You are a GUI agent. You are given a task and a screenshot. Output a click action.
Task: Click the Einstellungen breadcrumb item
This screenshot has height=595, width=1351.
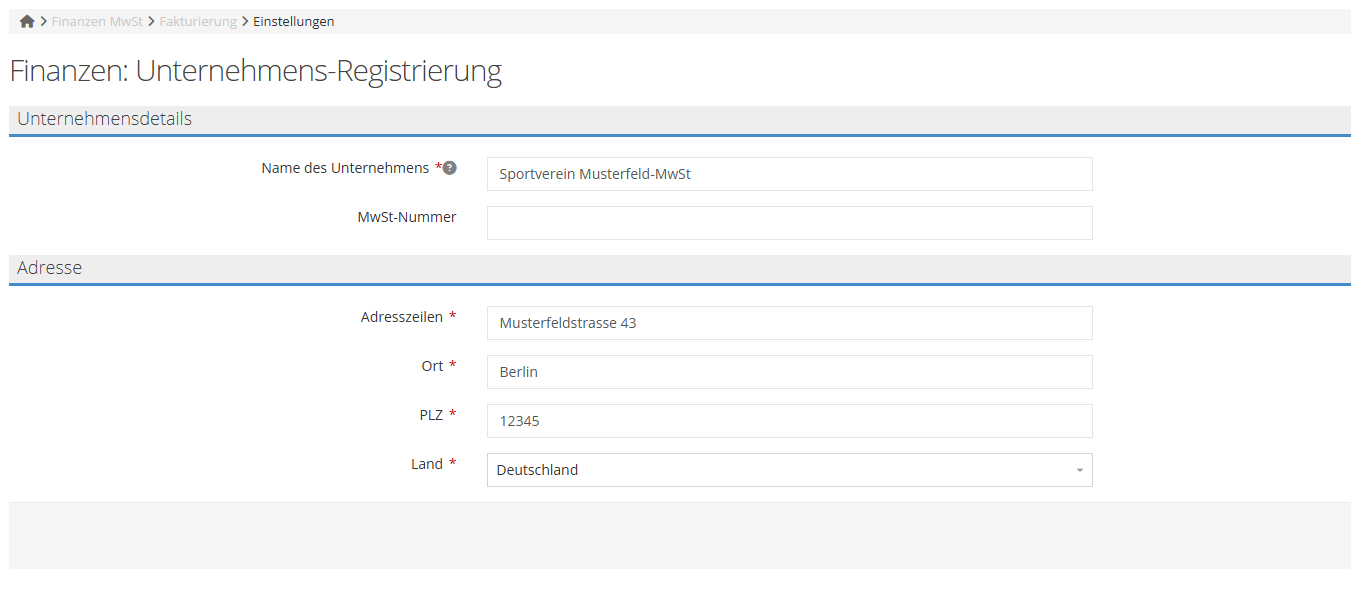point(293,21)
